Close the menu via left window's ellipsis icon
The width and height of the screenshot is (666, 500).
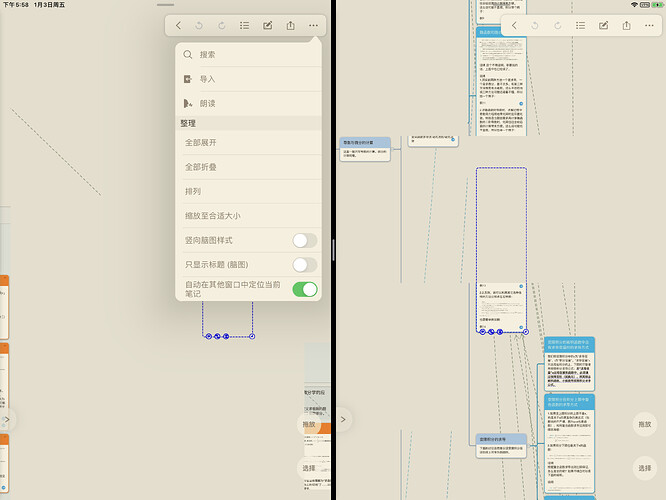pos(313,25)
